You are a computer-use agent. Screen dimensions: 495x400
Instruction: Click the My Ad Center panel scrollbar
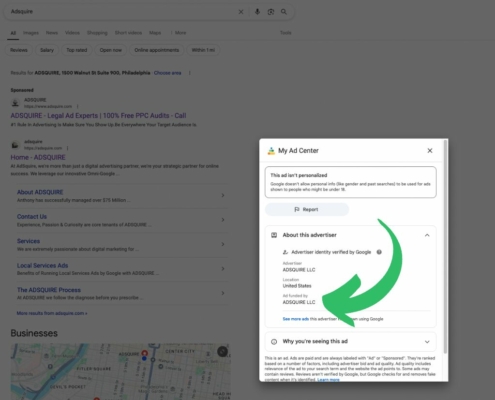click(x=445, y=247)
